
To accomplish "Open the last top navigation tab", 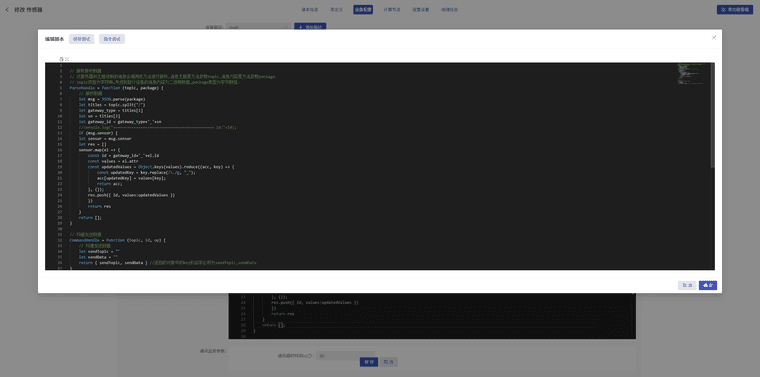I will [449, 10].
